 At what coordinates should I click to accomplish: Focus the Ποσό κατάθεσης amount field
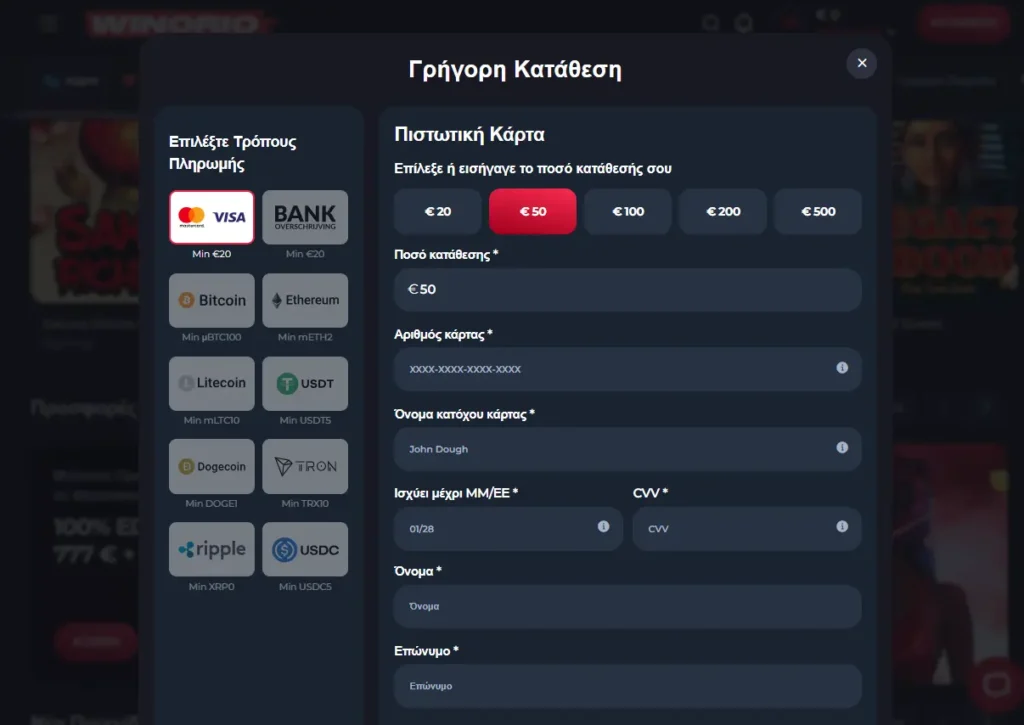[x=627, y=289]
